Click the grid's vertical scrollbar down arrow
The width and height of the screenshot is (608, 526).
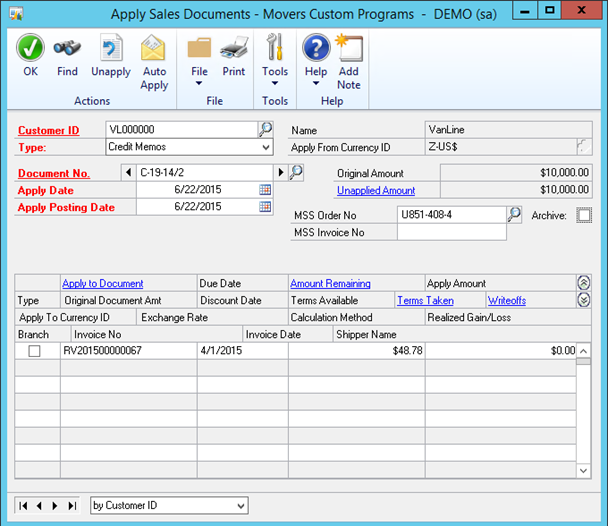[x=584, y=470]
